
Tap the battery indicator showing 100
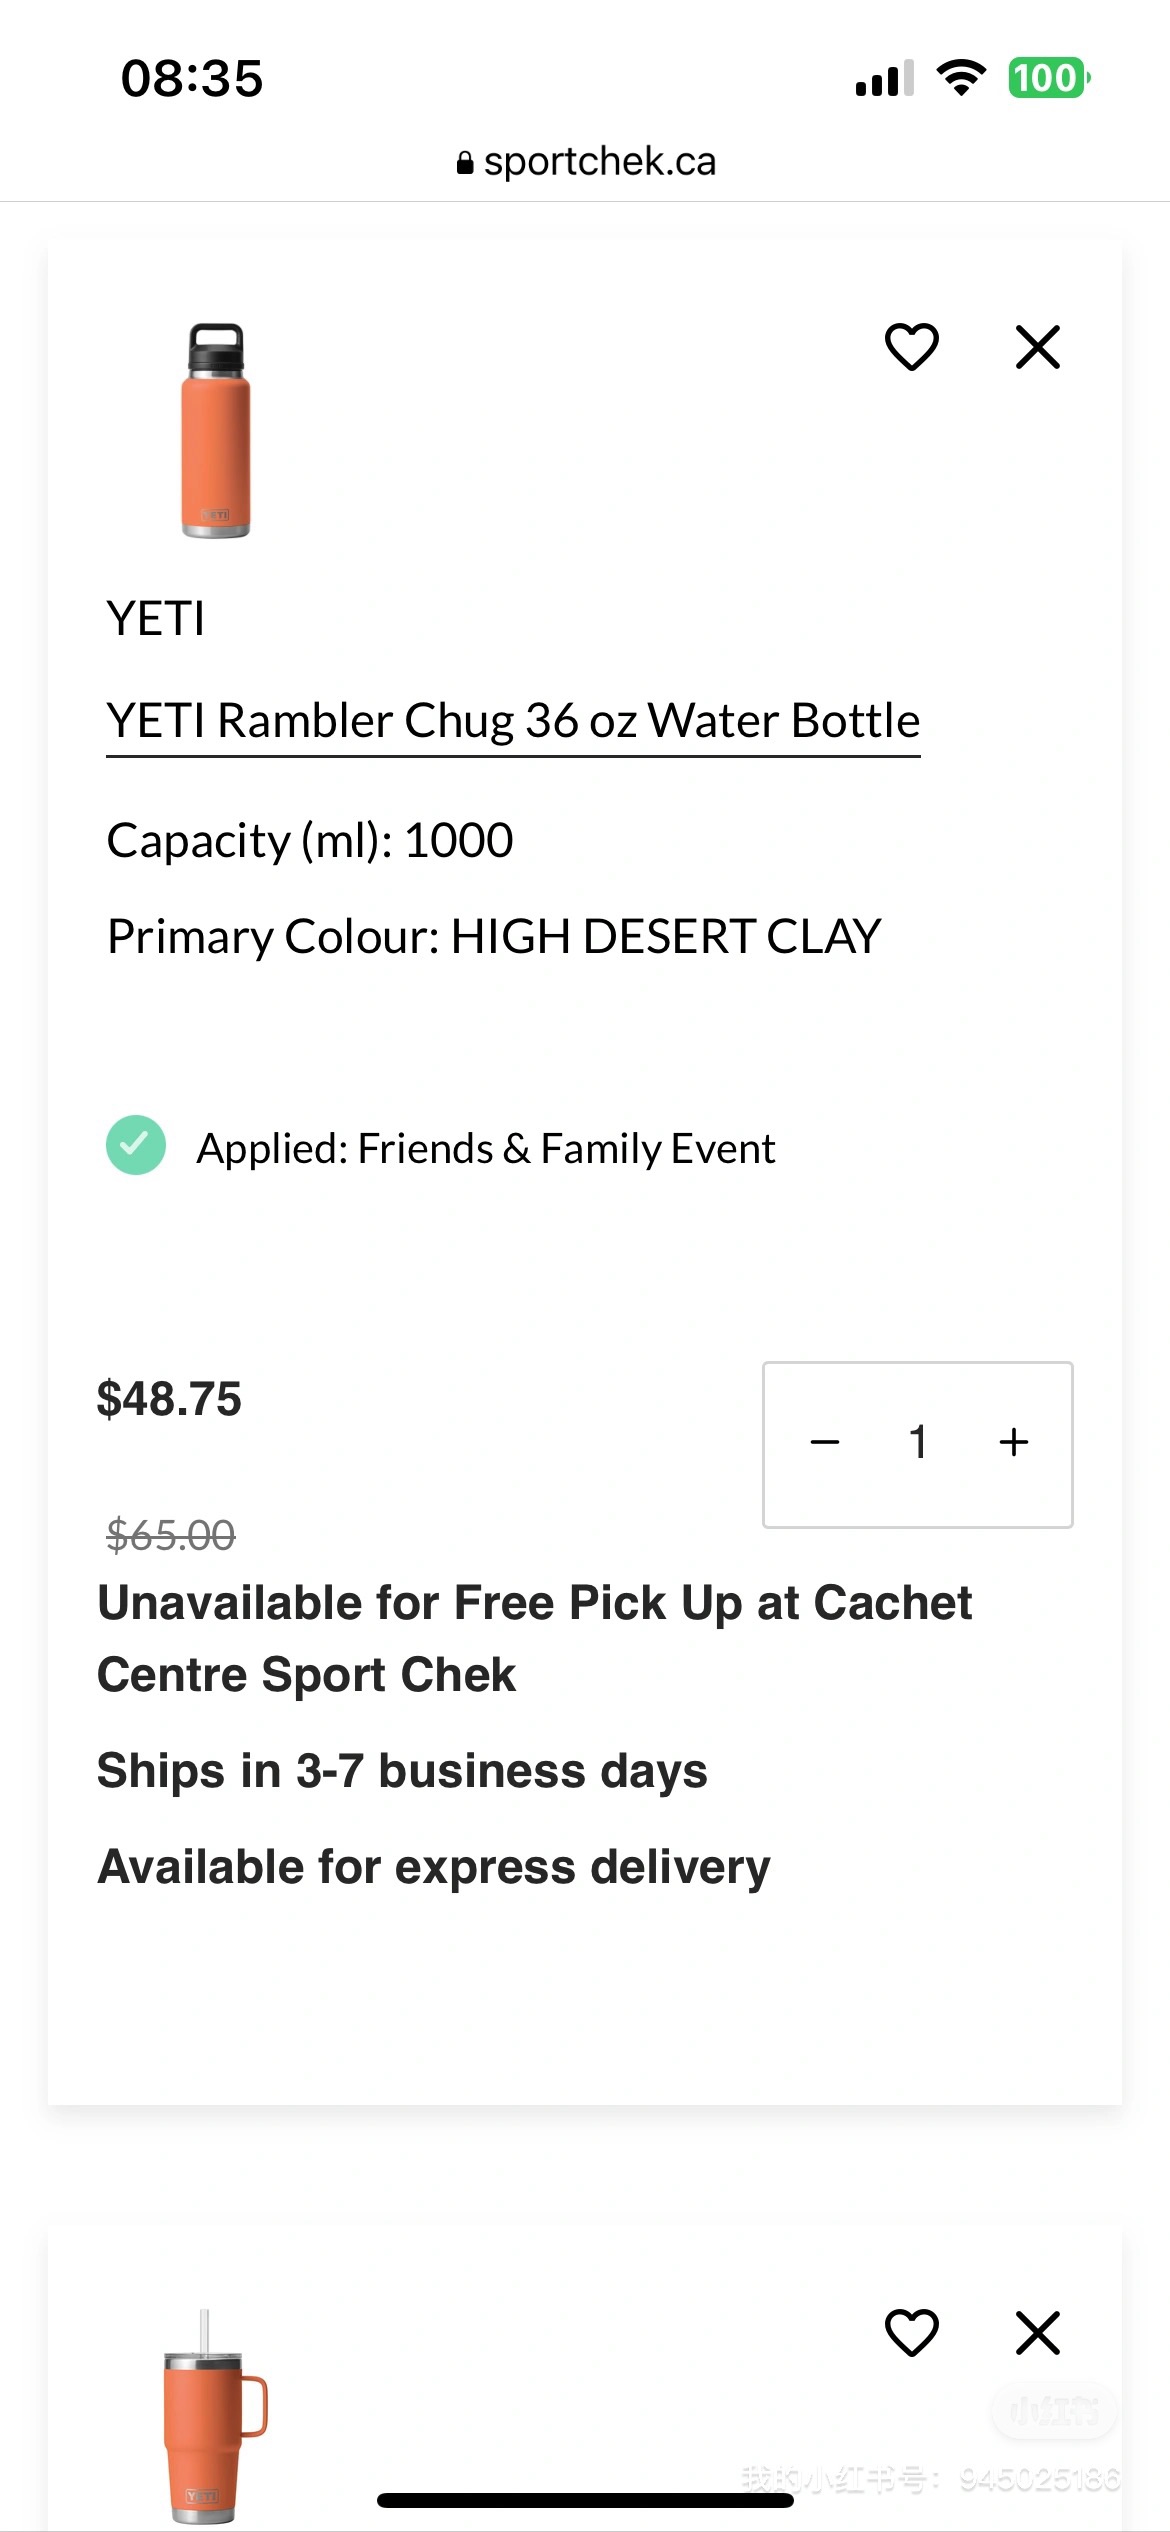coord(1048,78)
